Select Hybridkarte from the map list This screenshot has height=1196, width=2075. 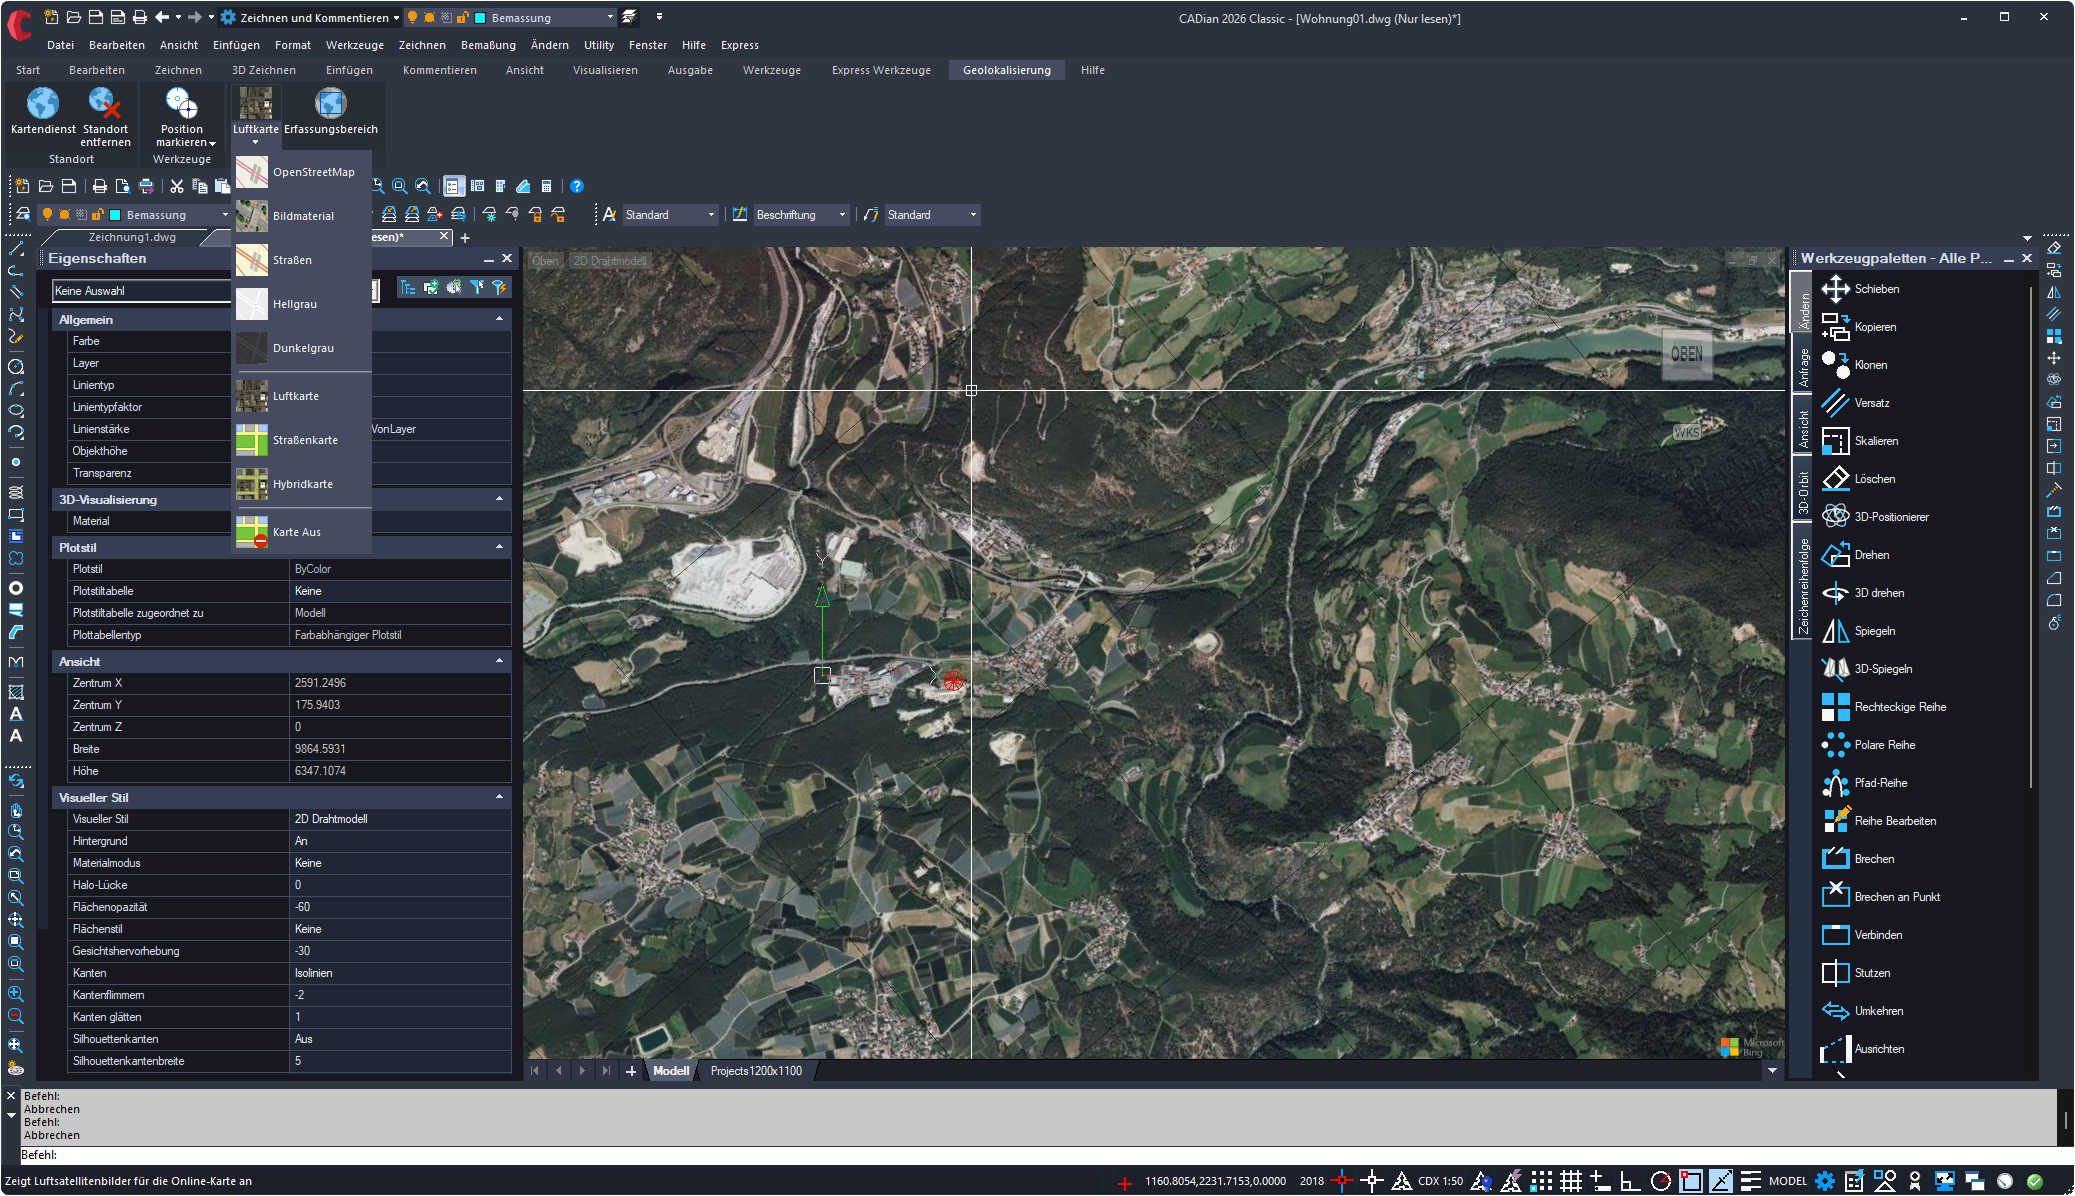(x=302, y=484)
